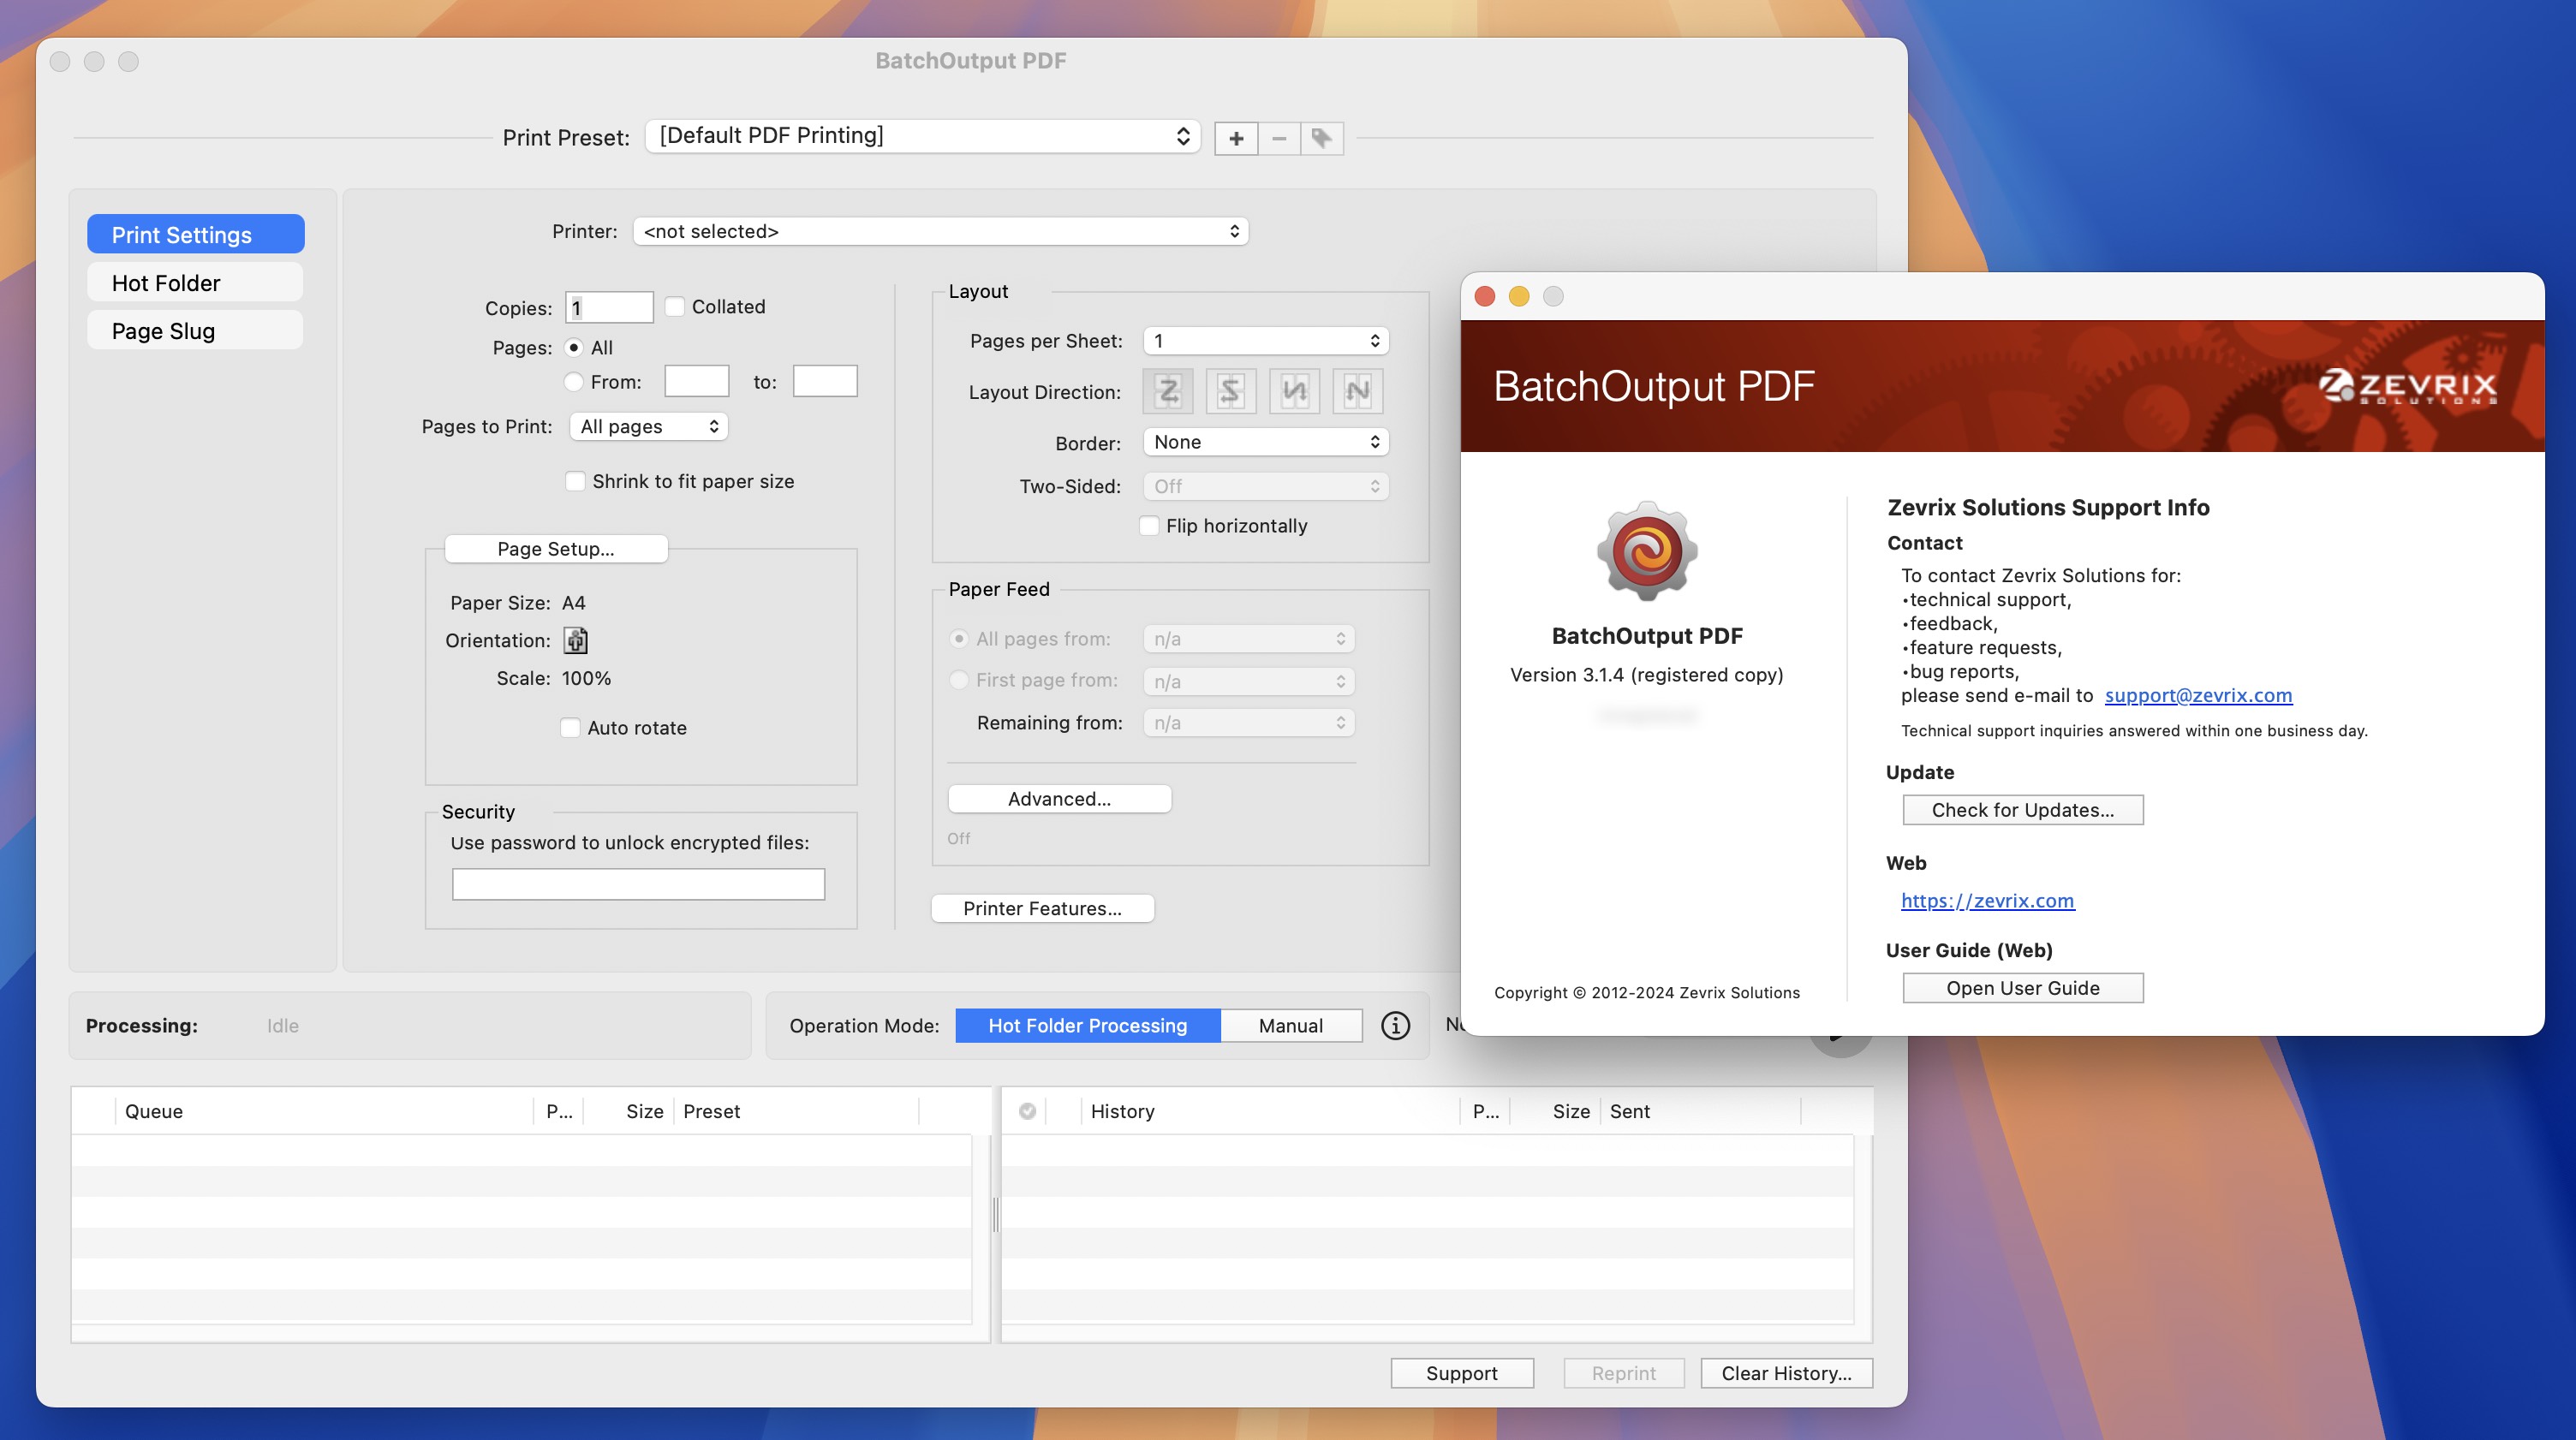Switch to Hot Folder tab
Viewport: 2576px width, 1440px height.
pos(193,282)
